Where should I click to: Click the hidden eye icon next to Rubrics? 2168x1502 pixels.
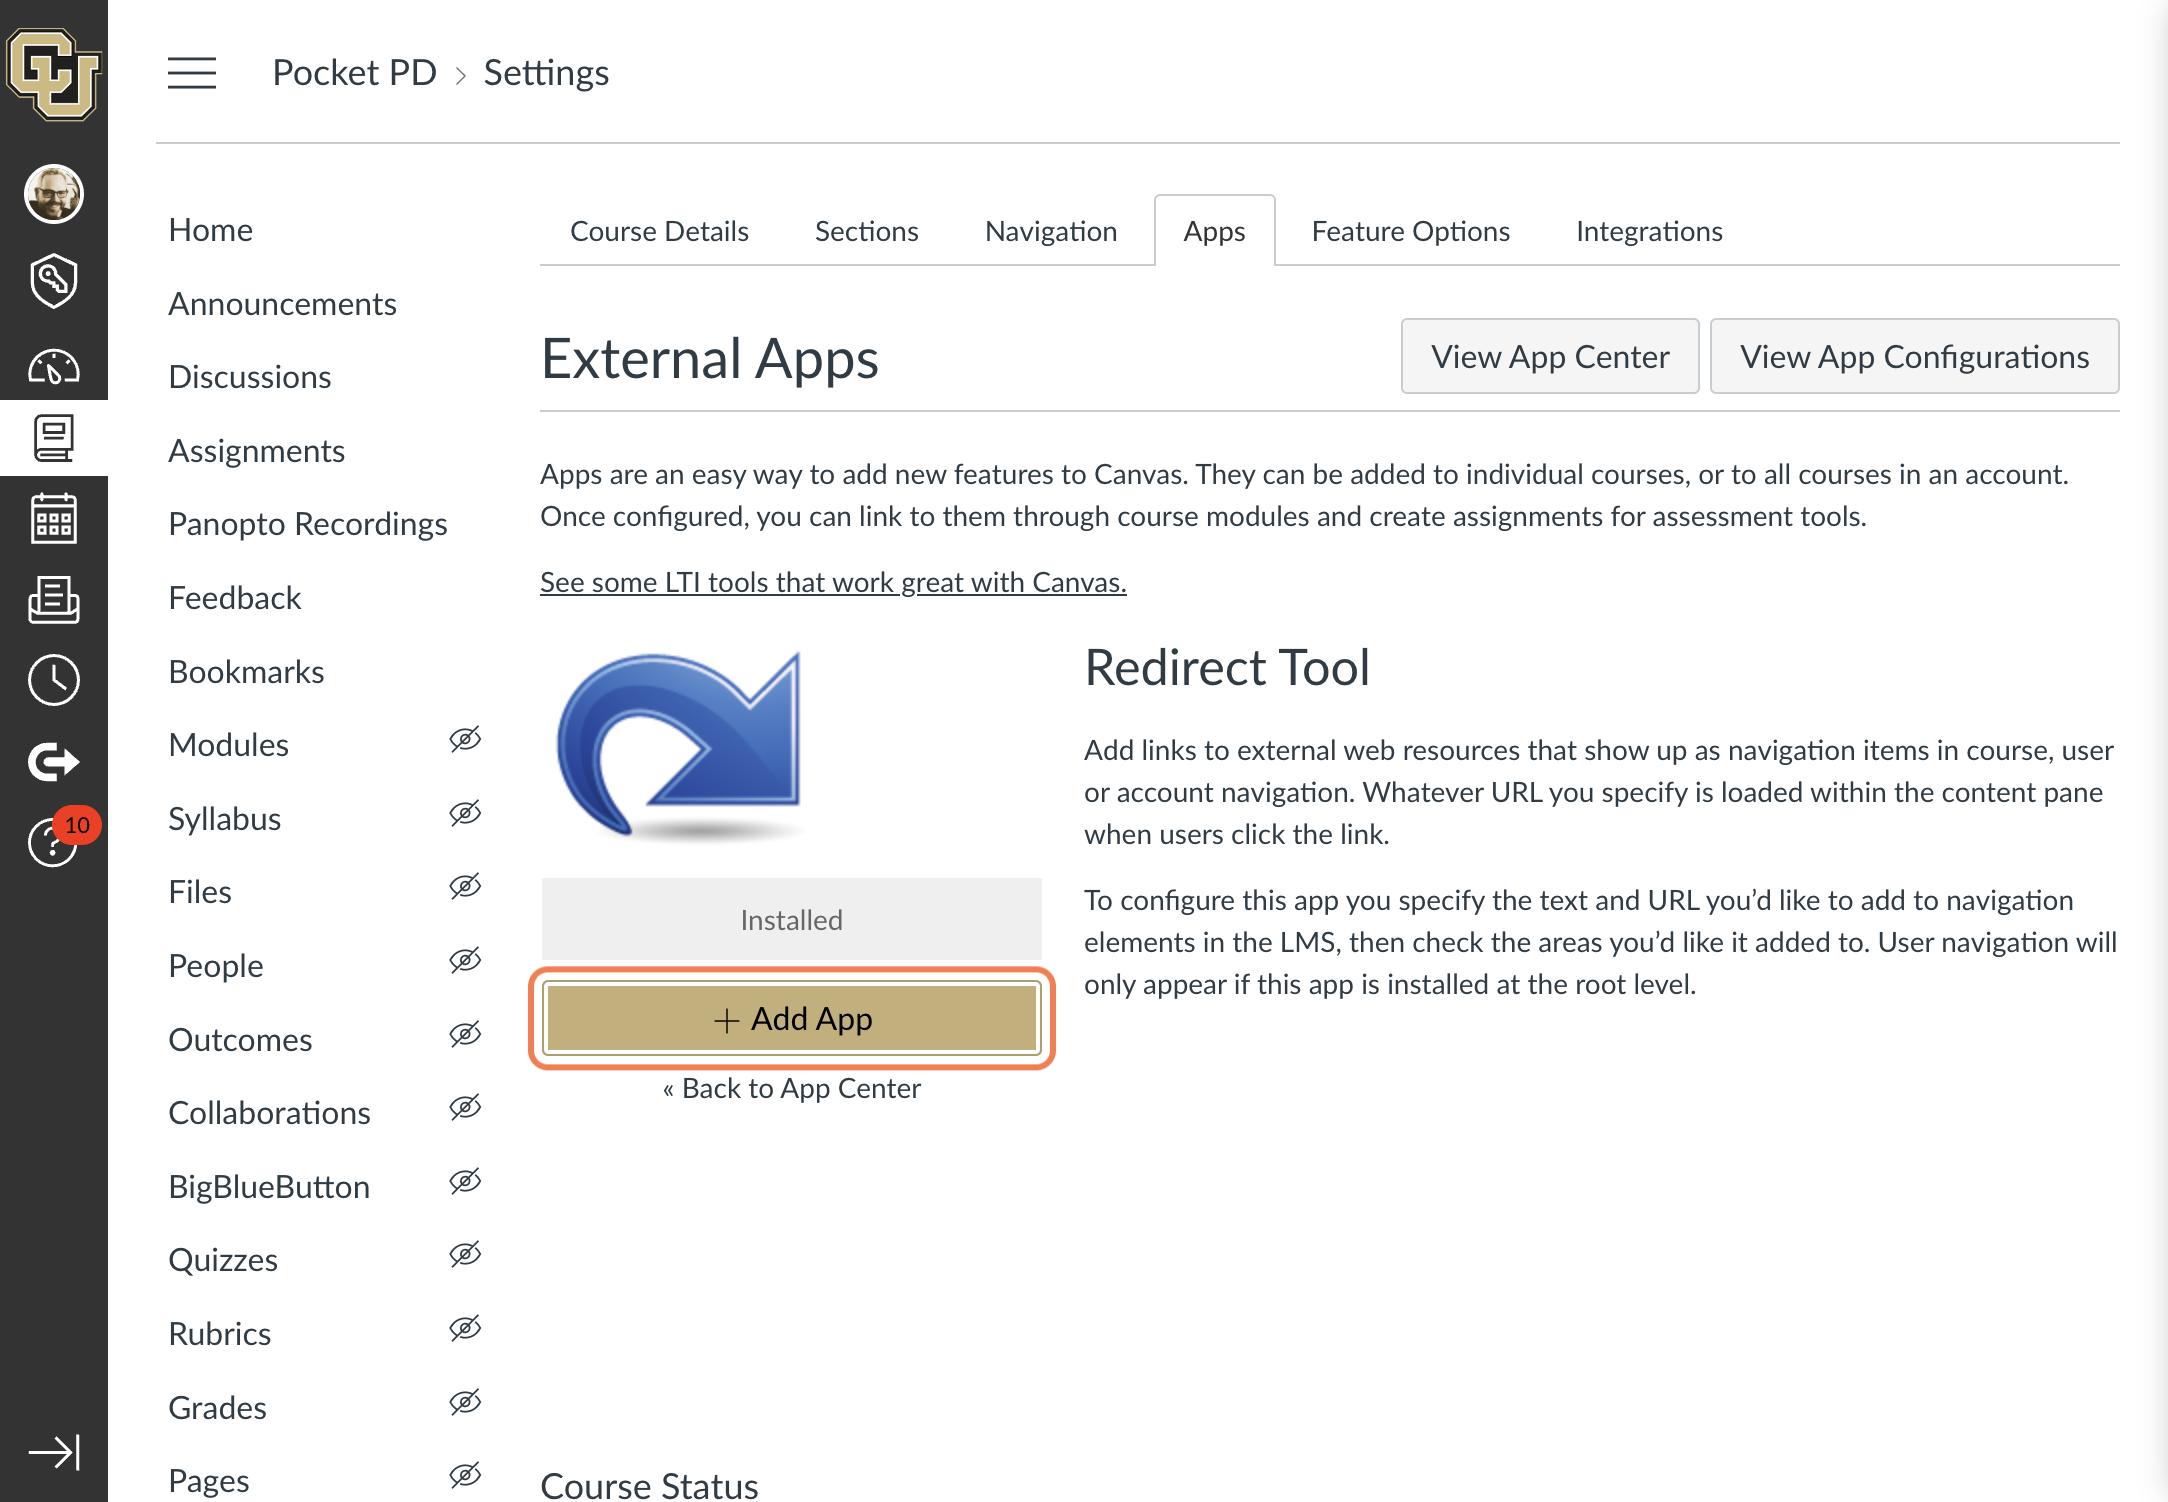coord(465,1328)
